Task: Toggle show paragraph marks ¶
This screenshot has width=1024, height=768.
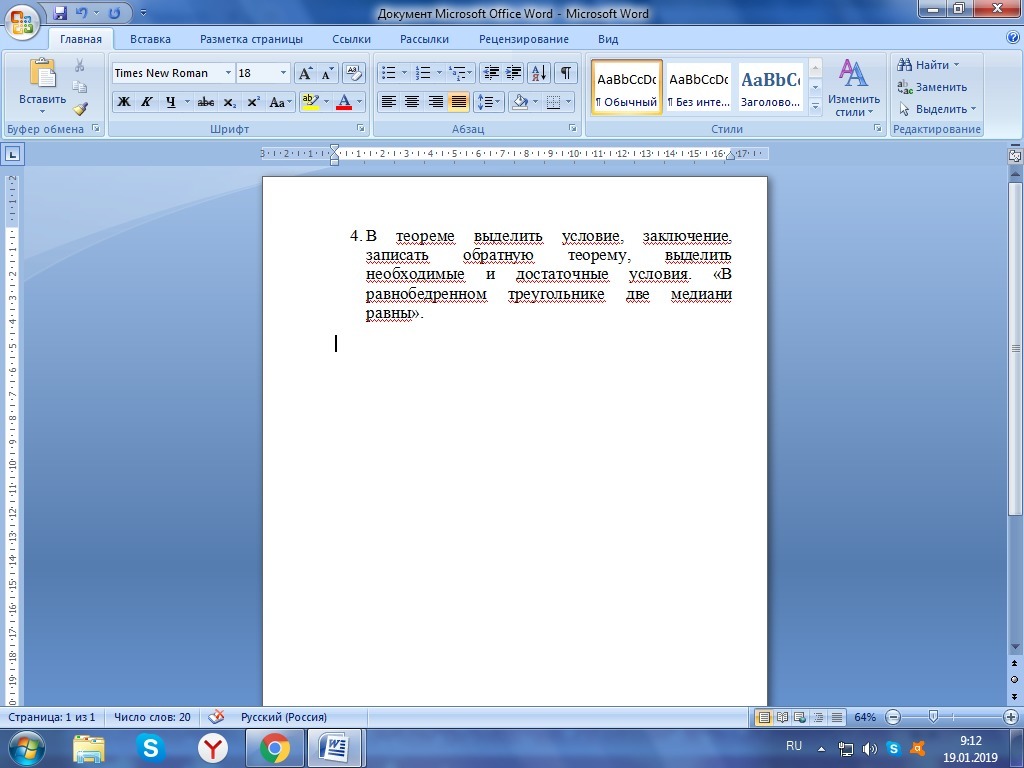Action: (x=566, y=72)
